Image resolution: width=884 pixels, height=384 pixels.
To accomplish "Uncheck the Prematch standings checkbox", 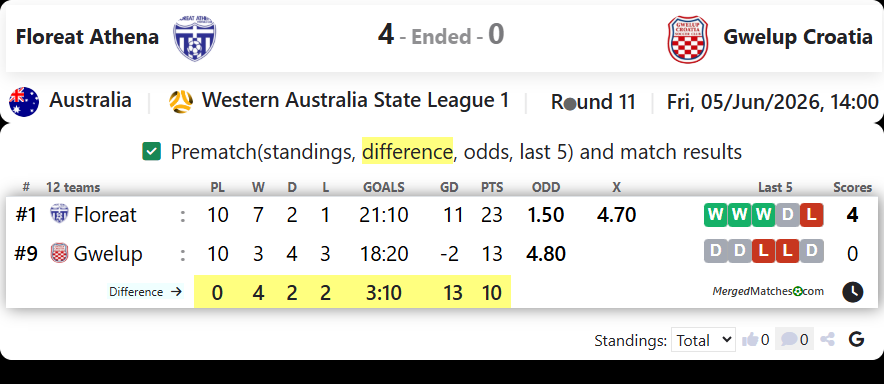I will (x=152, y=152).
